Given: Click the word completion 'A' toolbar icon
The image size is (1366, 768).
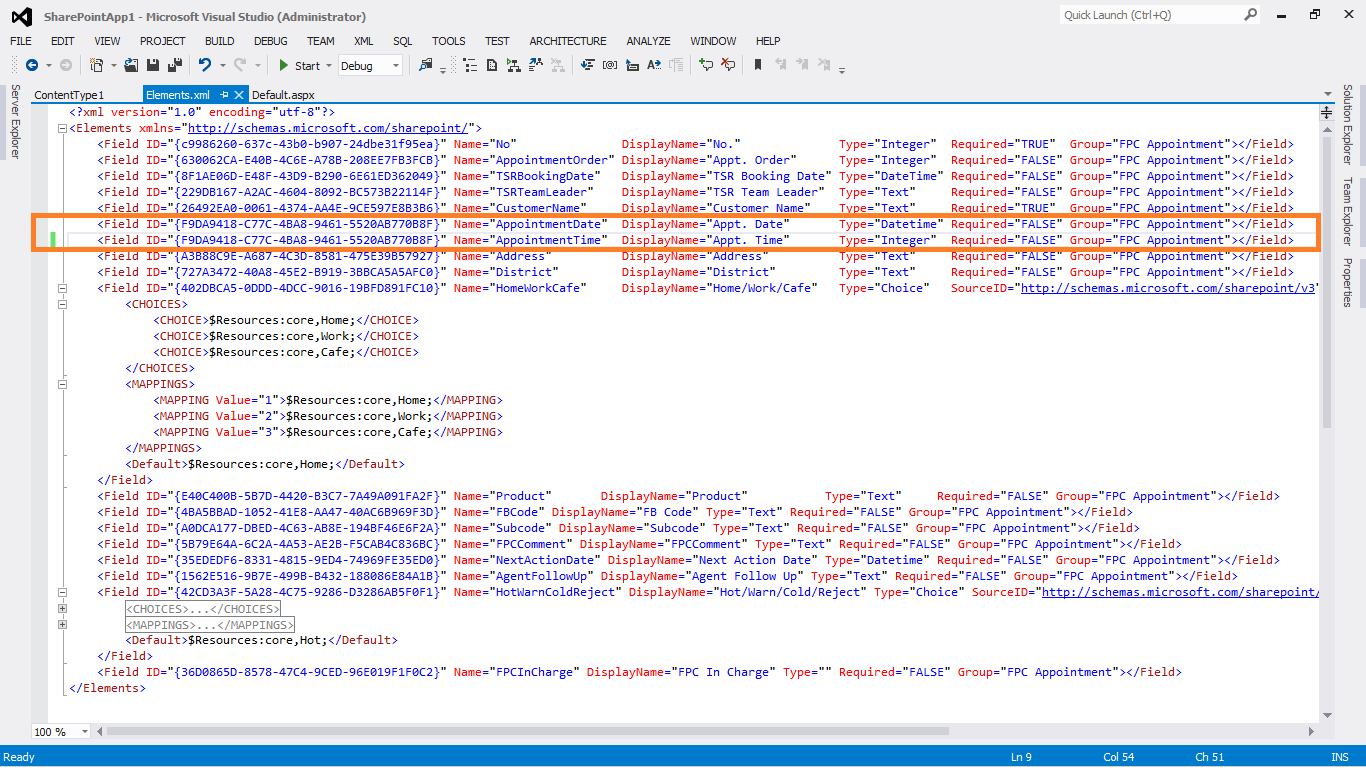Looking at the screenshot, I should click(654, 65).
